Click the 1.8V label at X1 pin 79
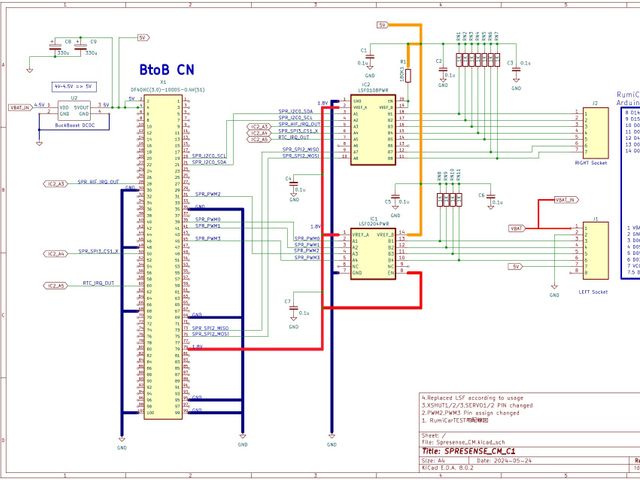This screenshot has width=640, height=480. [197, 347]
